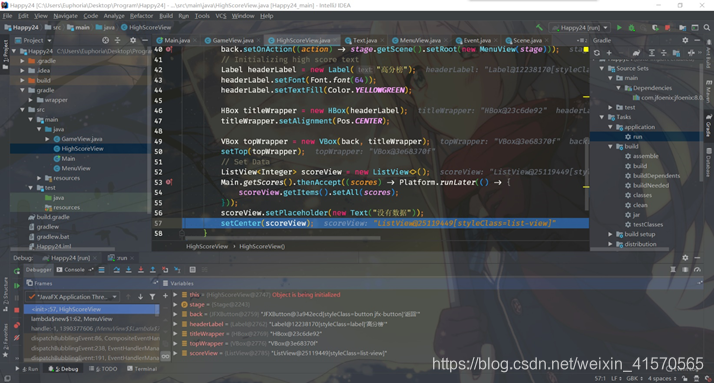Screen dimensions: 714x383
Task: Run with Coverage from the top toolbar
Action: tap(655, 28)
